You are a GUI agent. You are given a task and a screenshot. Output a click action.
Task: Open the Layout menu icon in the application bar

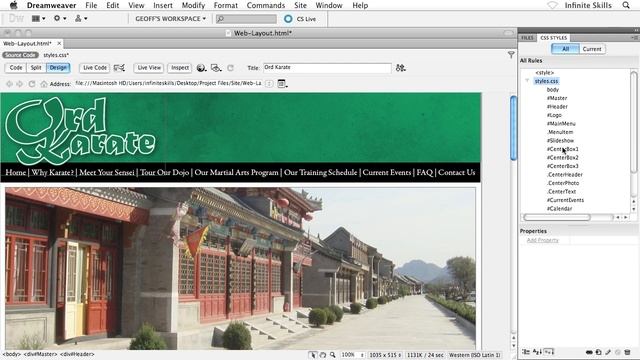point(38,18)
